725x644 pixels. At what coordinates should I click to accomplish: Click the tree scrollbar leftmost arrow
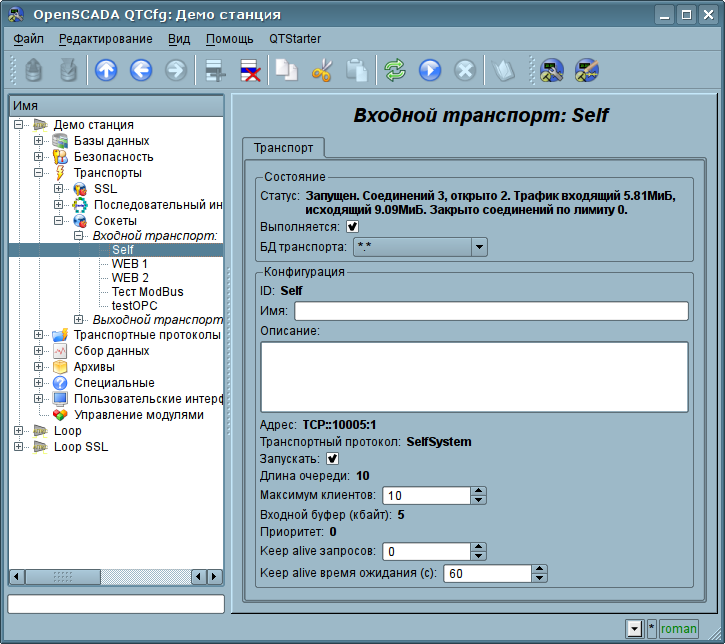(17, 577)
